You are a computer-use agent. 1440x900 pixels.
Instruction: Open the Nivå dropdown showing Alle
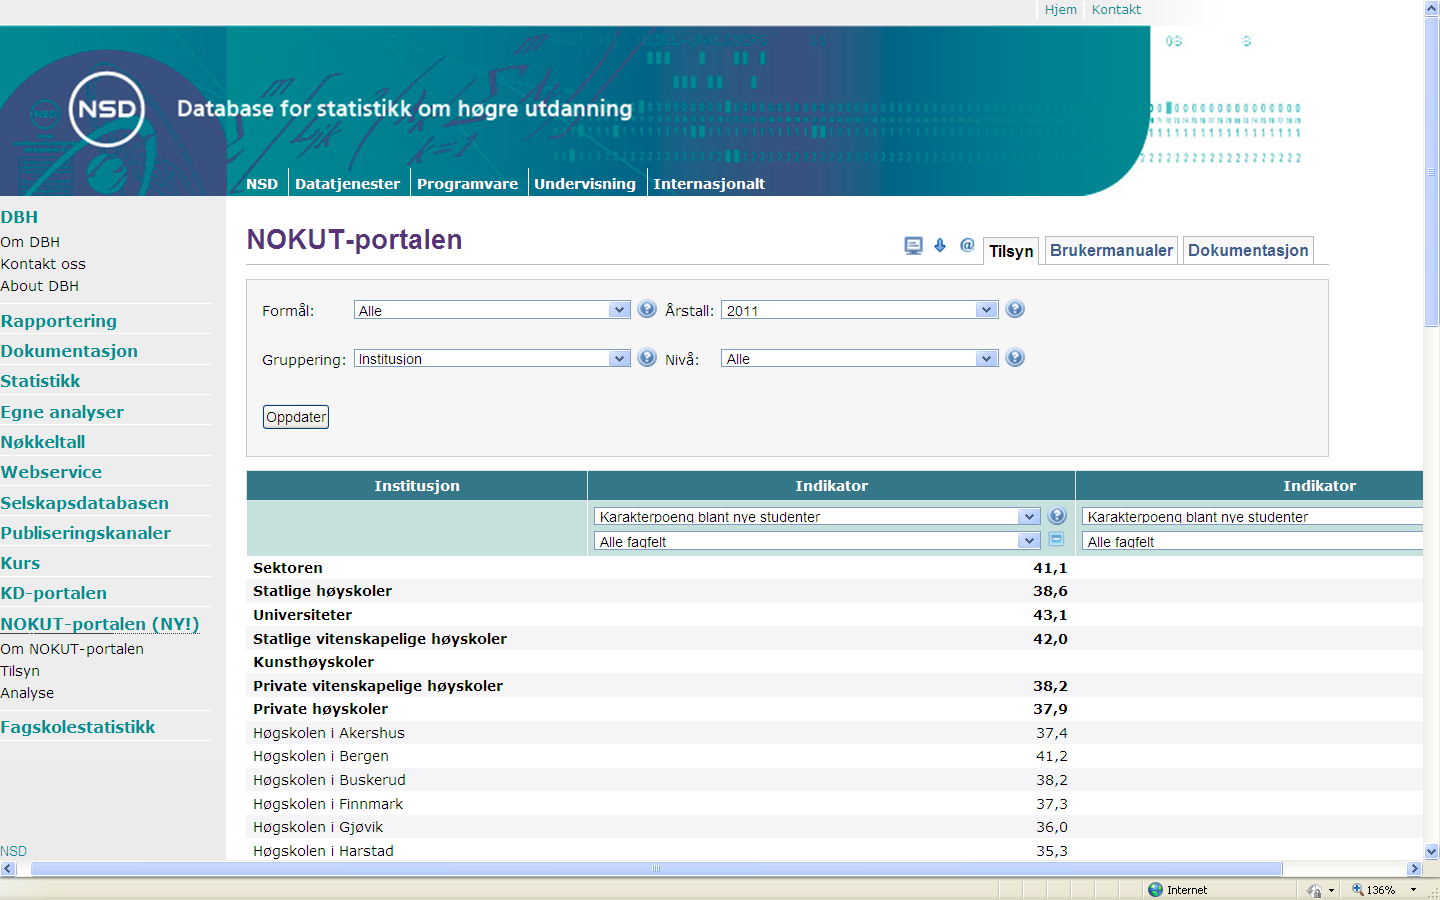[860, 358]
